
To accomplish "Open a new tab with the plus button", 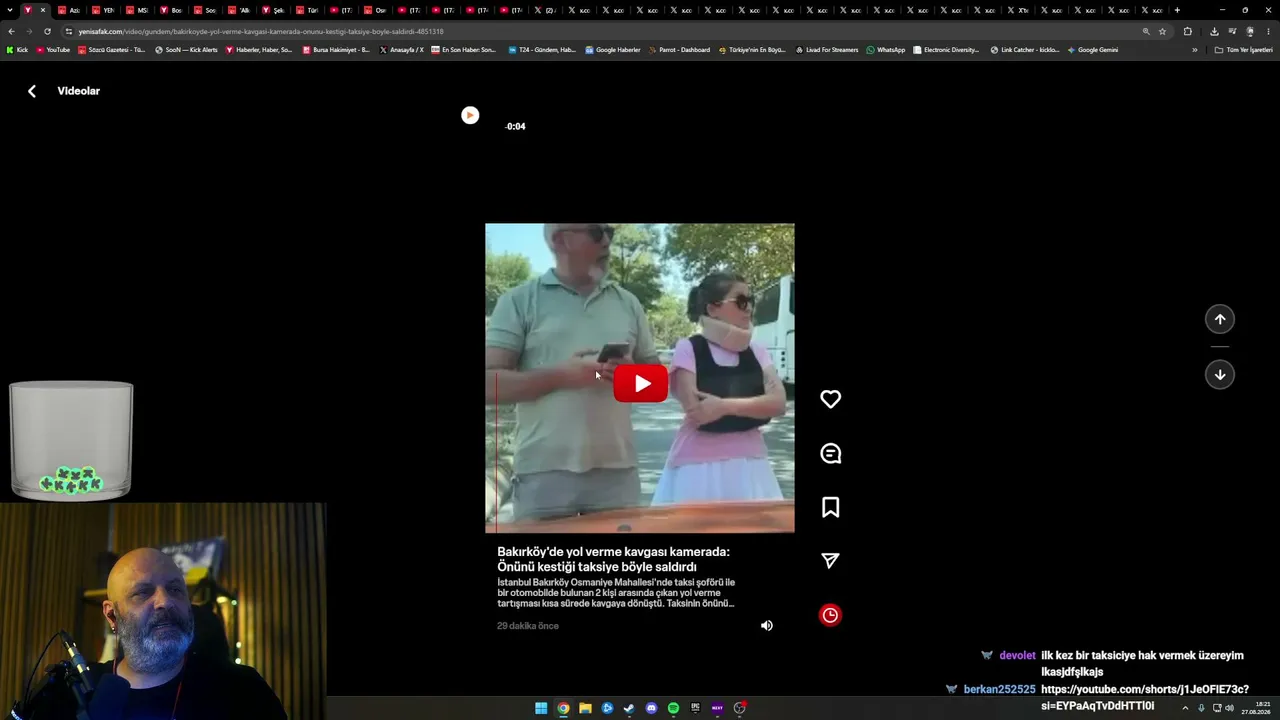I will [1177, 10].
